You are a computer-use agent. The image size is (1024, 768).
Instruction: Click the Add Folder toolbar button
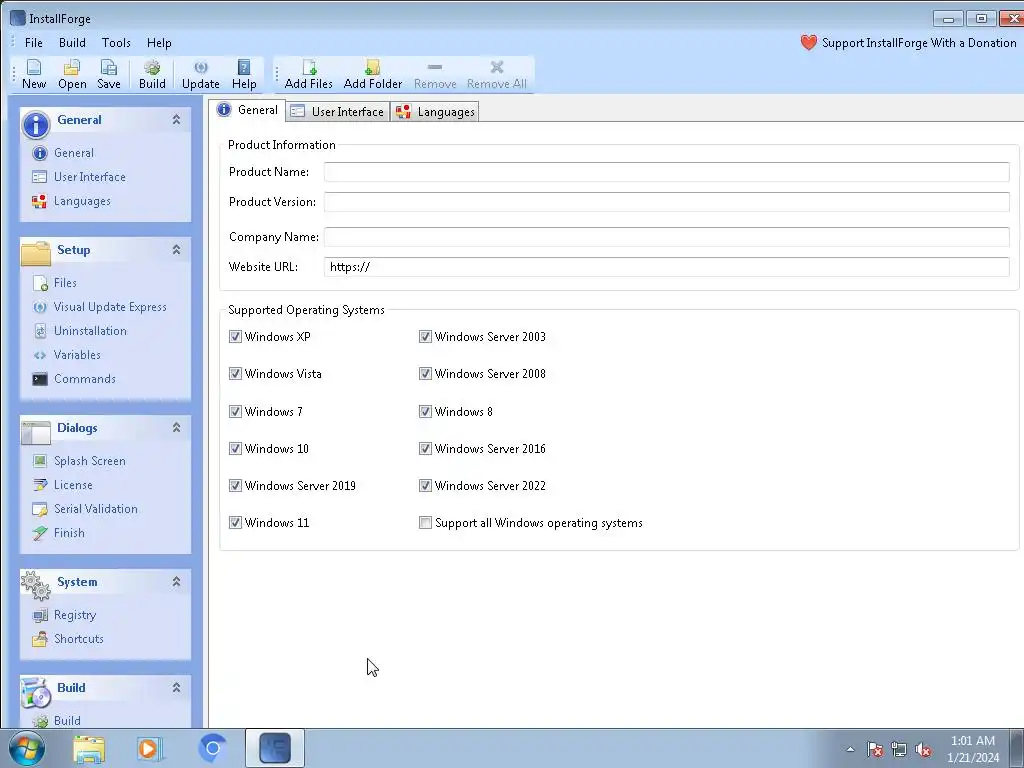[373, 74]
